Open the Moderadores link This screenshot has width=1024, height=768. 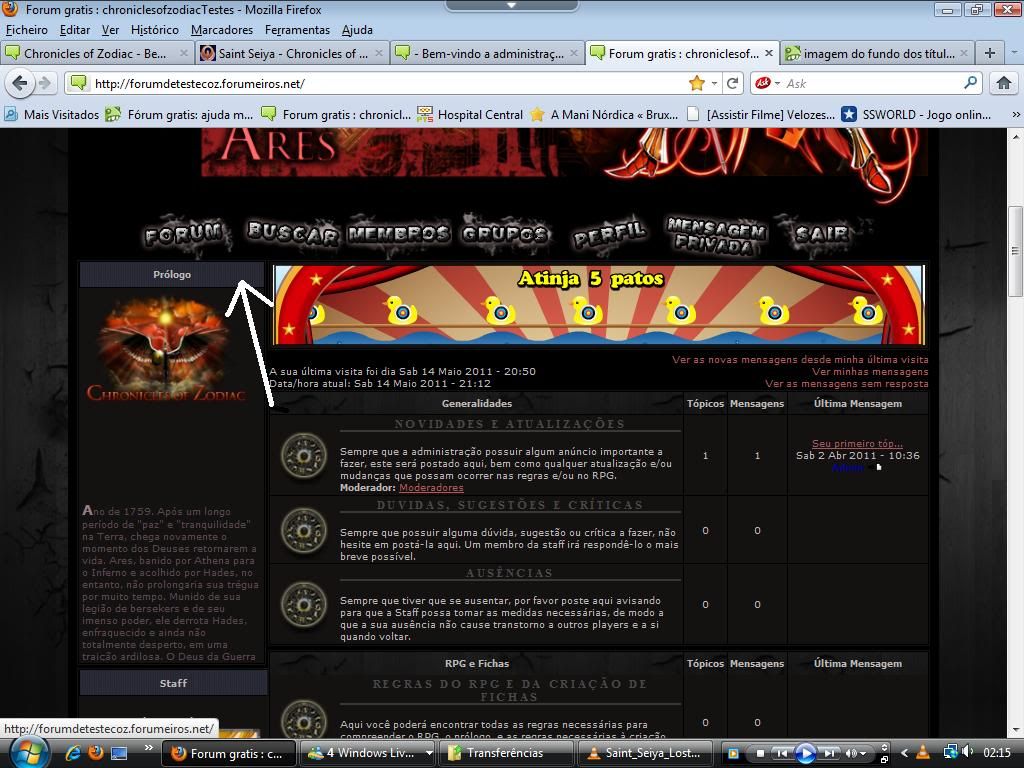(x=431, y=488)
